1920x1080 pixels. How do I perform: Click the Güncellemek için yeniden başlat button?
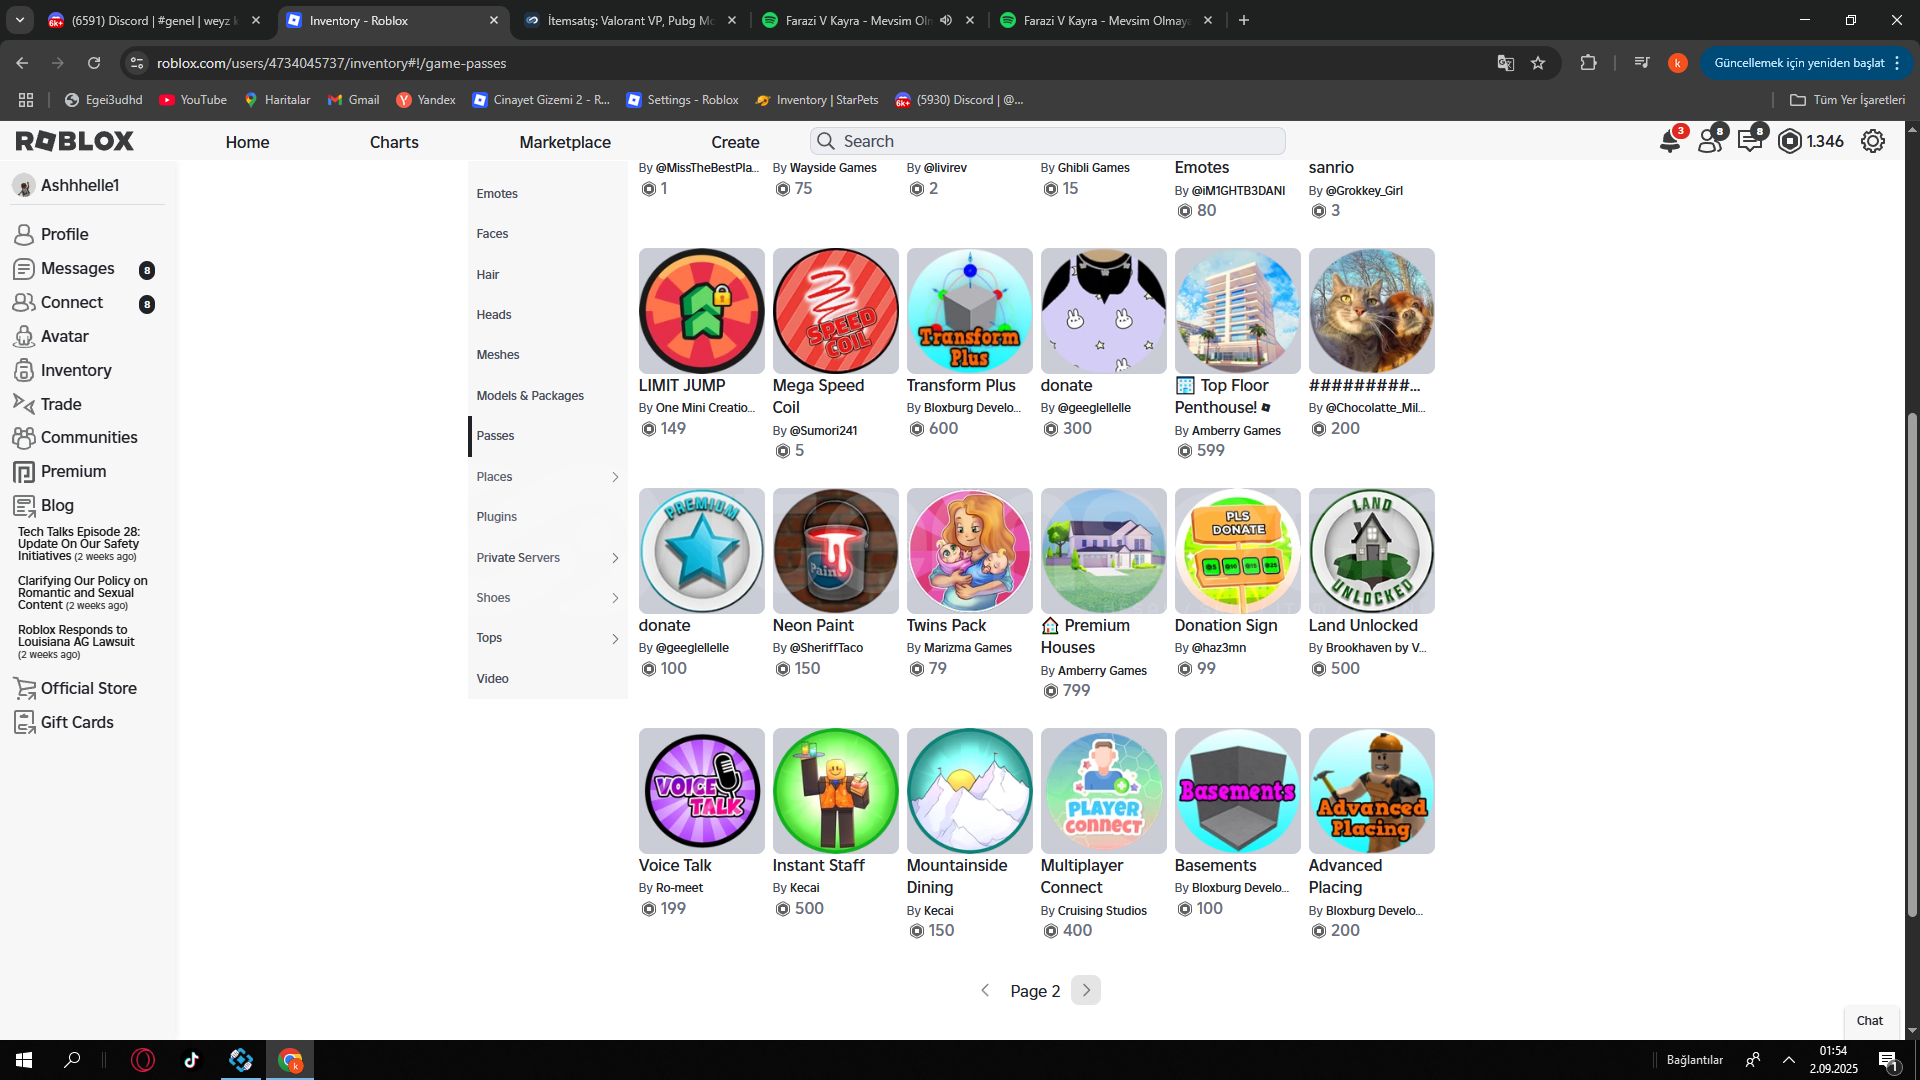[x=1807, y=63]
